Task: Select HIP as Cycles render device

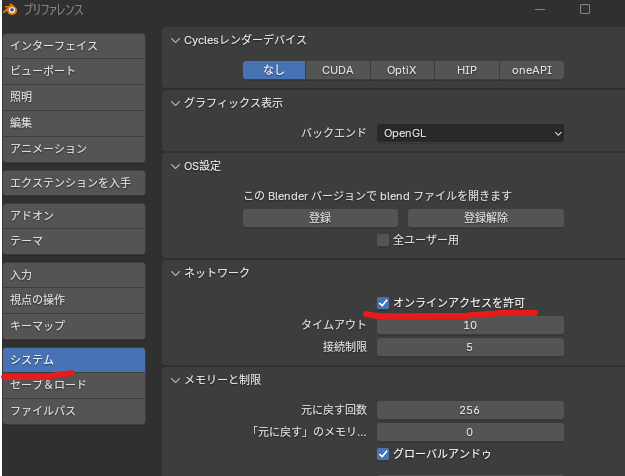Action: pyautogui.click(x=467, y=70)
